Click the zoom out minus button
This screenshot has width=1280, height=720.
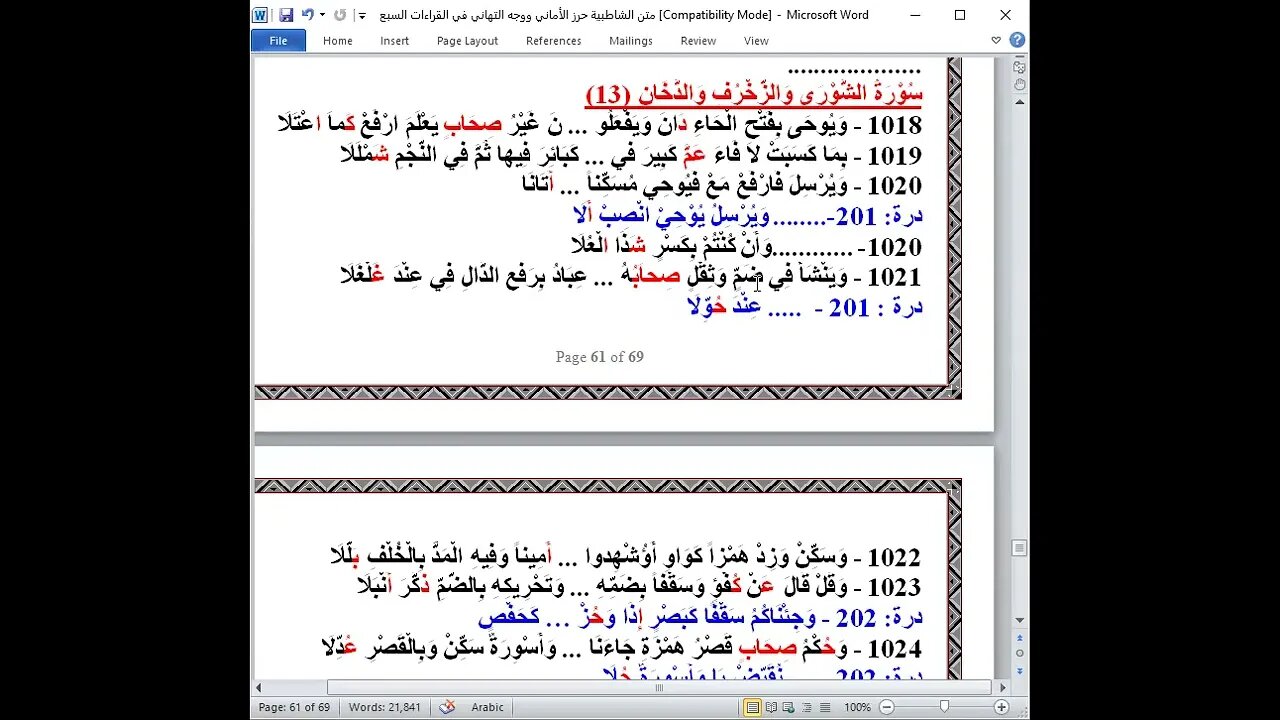[x=886, y=707]
